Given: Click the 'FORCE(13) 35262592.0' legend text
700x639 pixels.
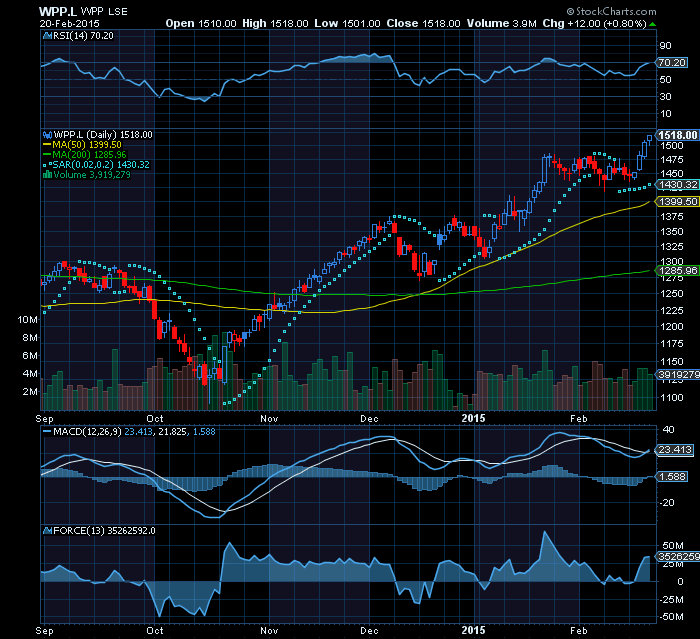Looking at the screenshot, I should pos(104,531).
